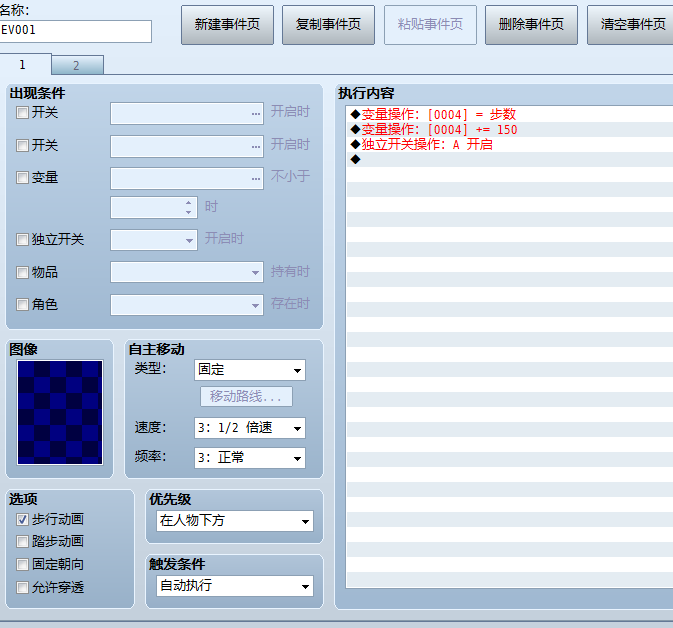Open the 角色 dropdown
This screenshot has width=673, height=628.
187,305
